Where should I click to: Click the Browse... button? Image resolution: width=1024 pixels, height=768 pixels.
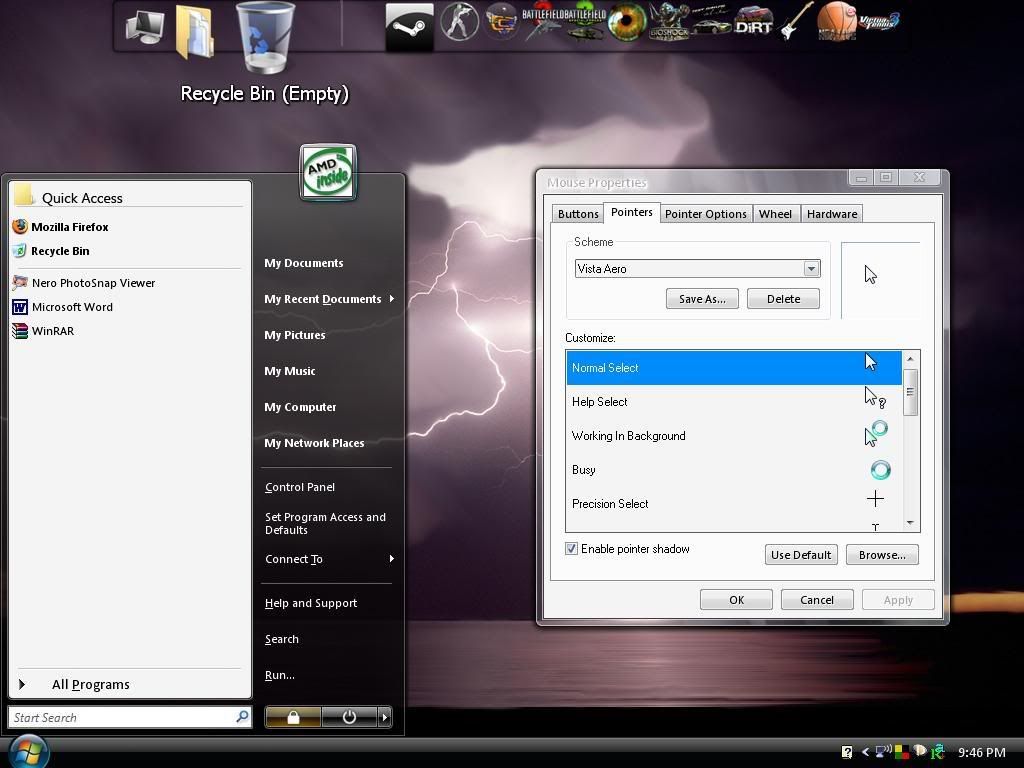pos(881,555)
